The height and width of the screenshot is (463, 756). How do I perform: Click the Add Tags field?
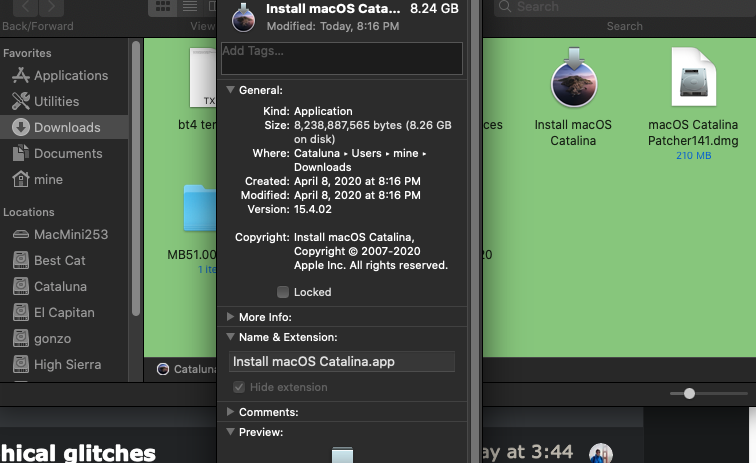[342, 58]
